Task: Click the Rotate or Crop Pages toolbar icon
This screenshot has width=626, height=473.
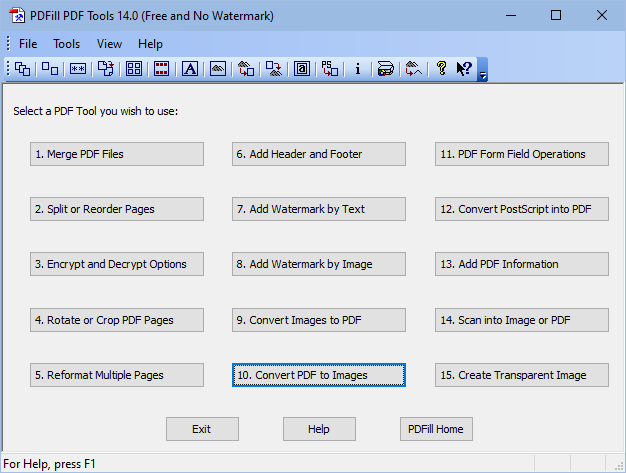Action: point(106,69)
